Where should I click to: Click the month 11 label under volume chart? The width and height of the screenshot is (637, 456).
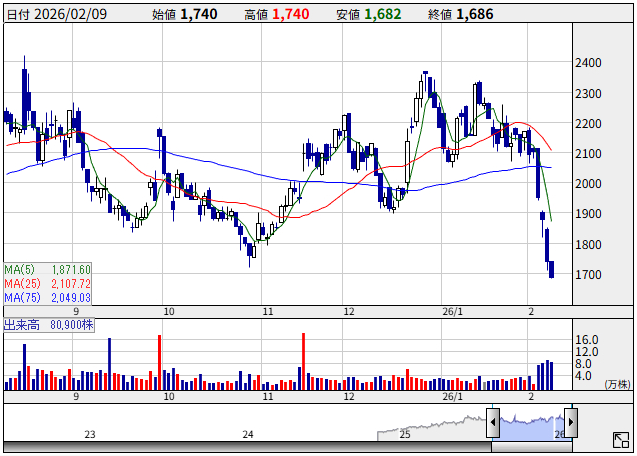(x=268, y=396)
